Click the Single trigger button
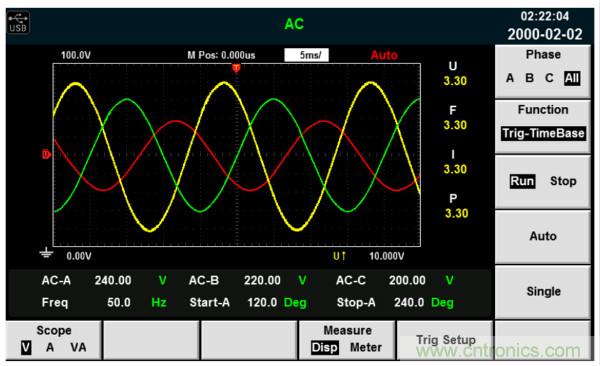Screen dimensions: 600x366 click(543, 291)
